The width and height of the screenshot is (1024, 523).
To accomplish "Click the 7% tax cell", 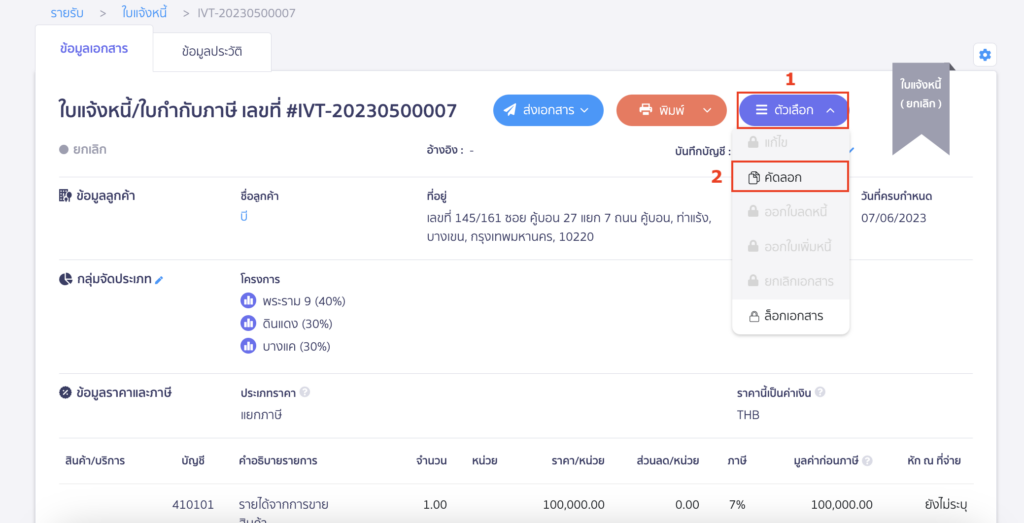I will (737, 504).
